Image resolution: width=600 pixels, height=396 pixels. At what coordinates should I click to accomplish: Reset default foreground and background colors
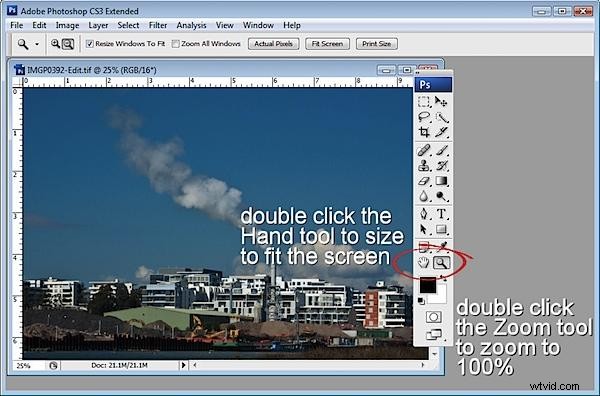pos(421,301)
